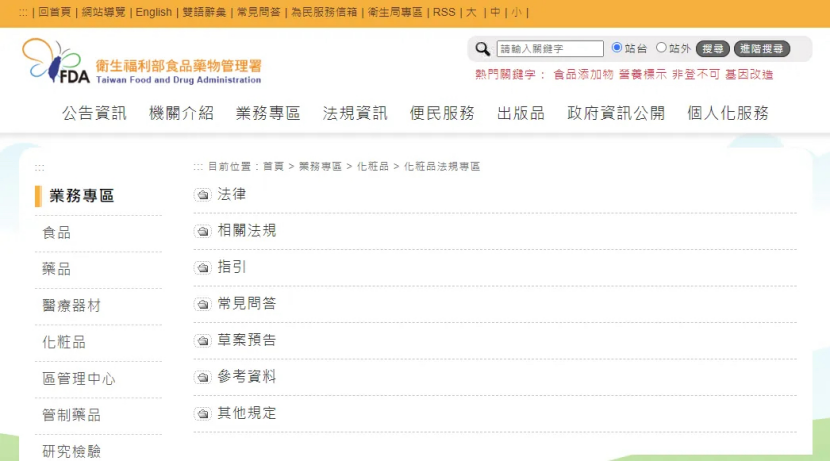Open the 法規資訊 main menu
This screenshot has height=461, width=830.
tap(355, 113)
